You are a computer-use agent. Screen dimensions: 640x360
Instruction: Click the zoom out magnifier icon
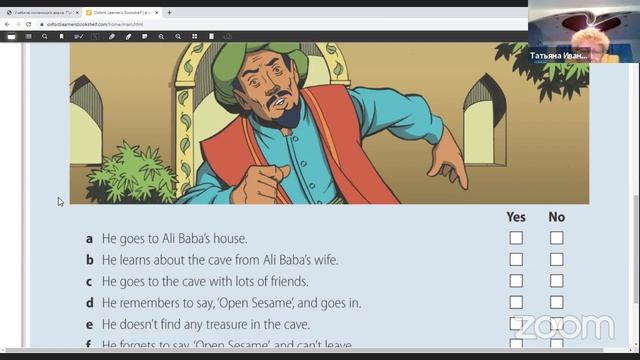pos(178,37)
